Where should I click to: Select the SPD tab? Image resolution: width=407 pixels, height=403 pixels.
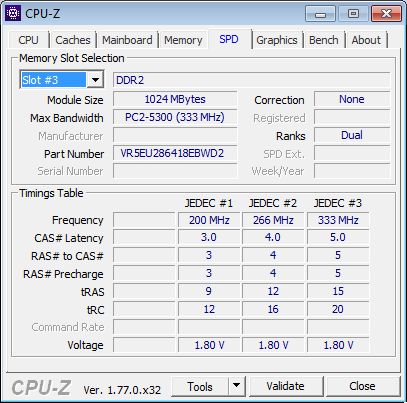click(x=229, y=39)
